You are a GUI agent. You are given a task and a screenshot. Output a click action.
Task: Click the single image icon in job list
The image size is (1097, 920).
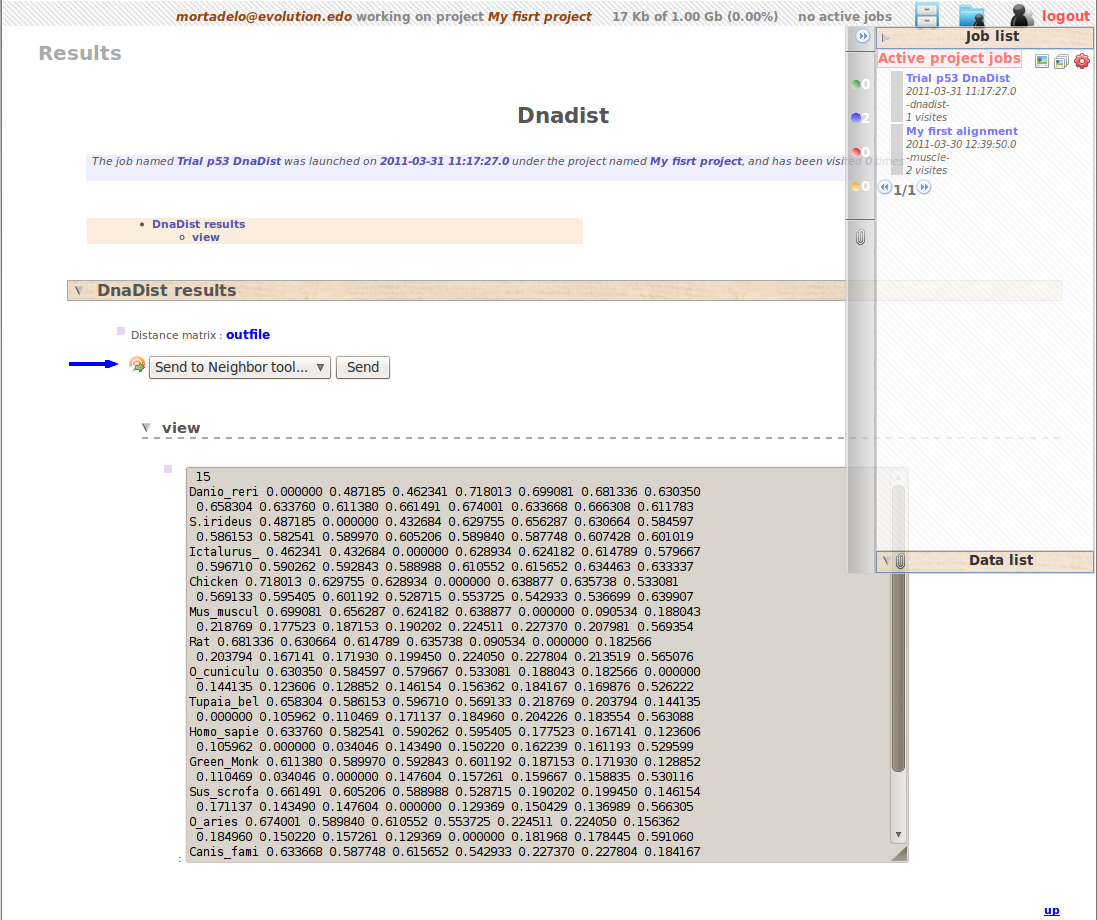click(x=1042, y=61)
